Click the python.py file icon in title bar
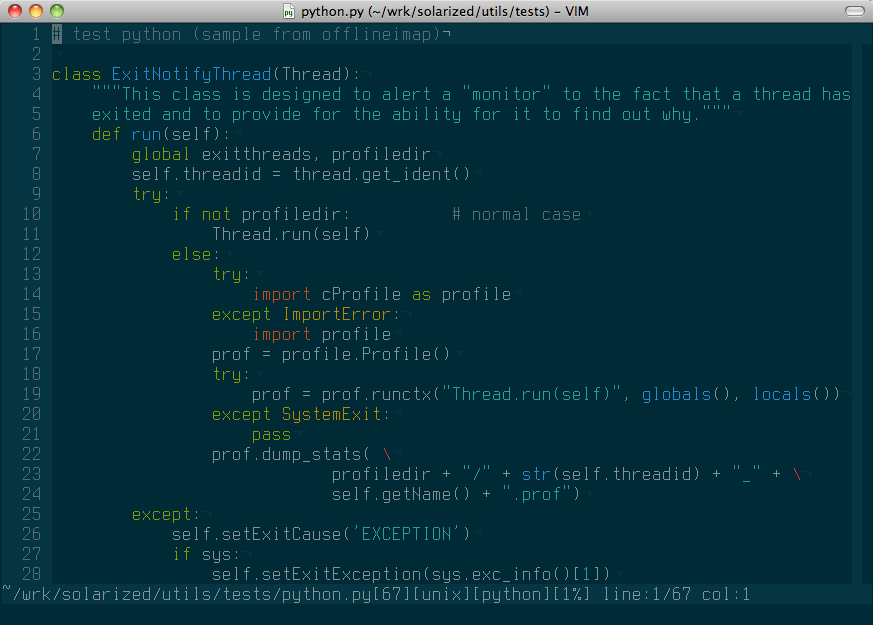Viewport: 873px width, 625px height. 289,11
